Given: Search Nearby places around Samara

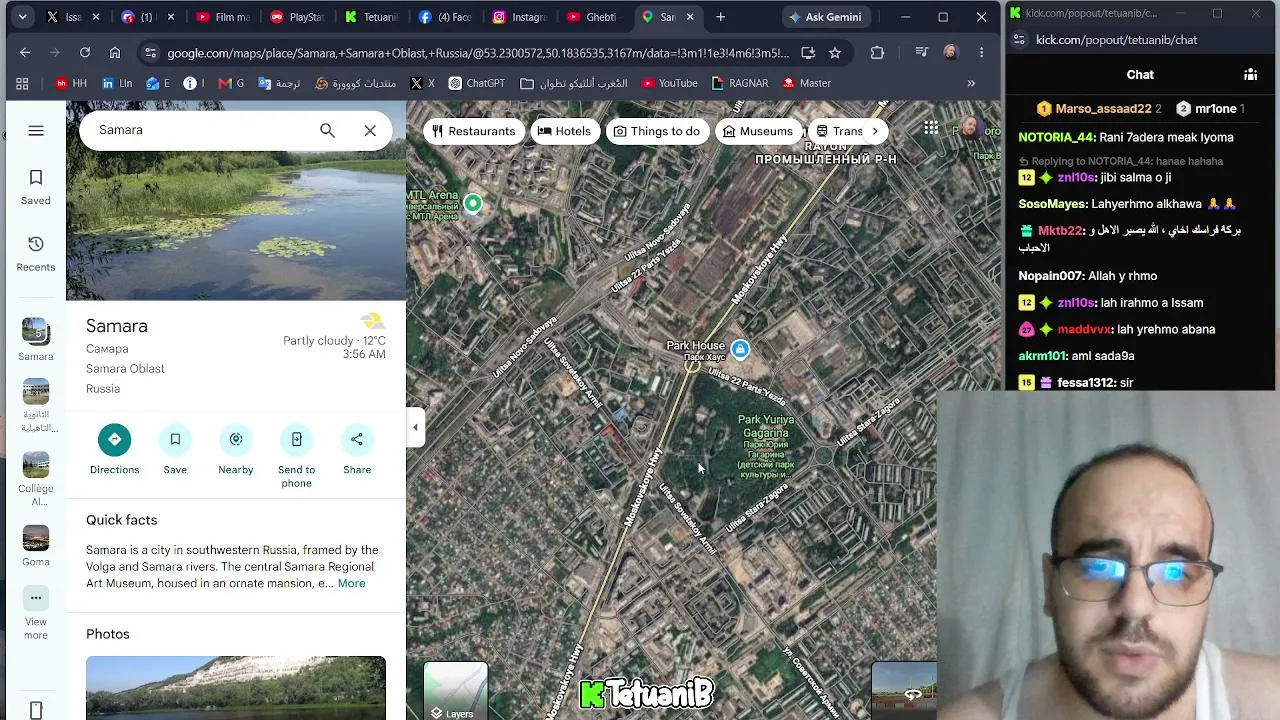Looking at the screenshot, I should (x=236, y=451).
